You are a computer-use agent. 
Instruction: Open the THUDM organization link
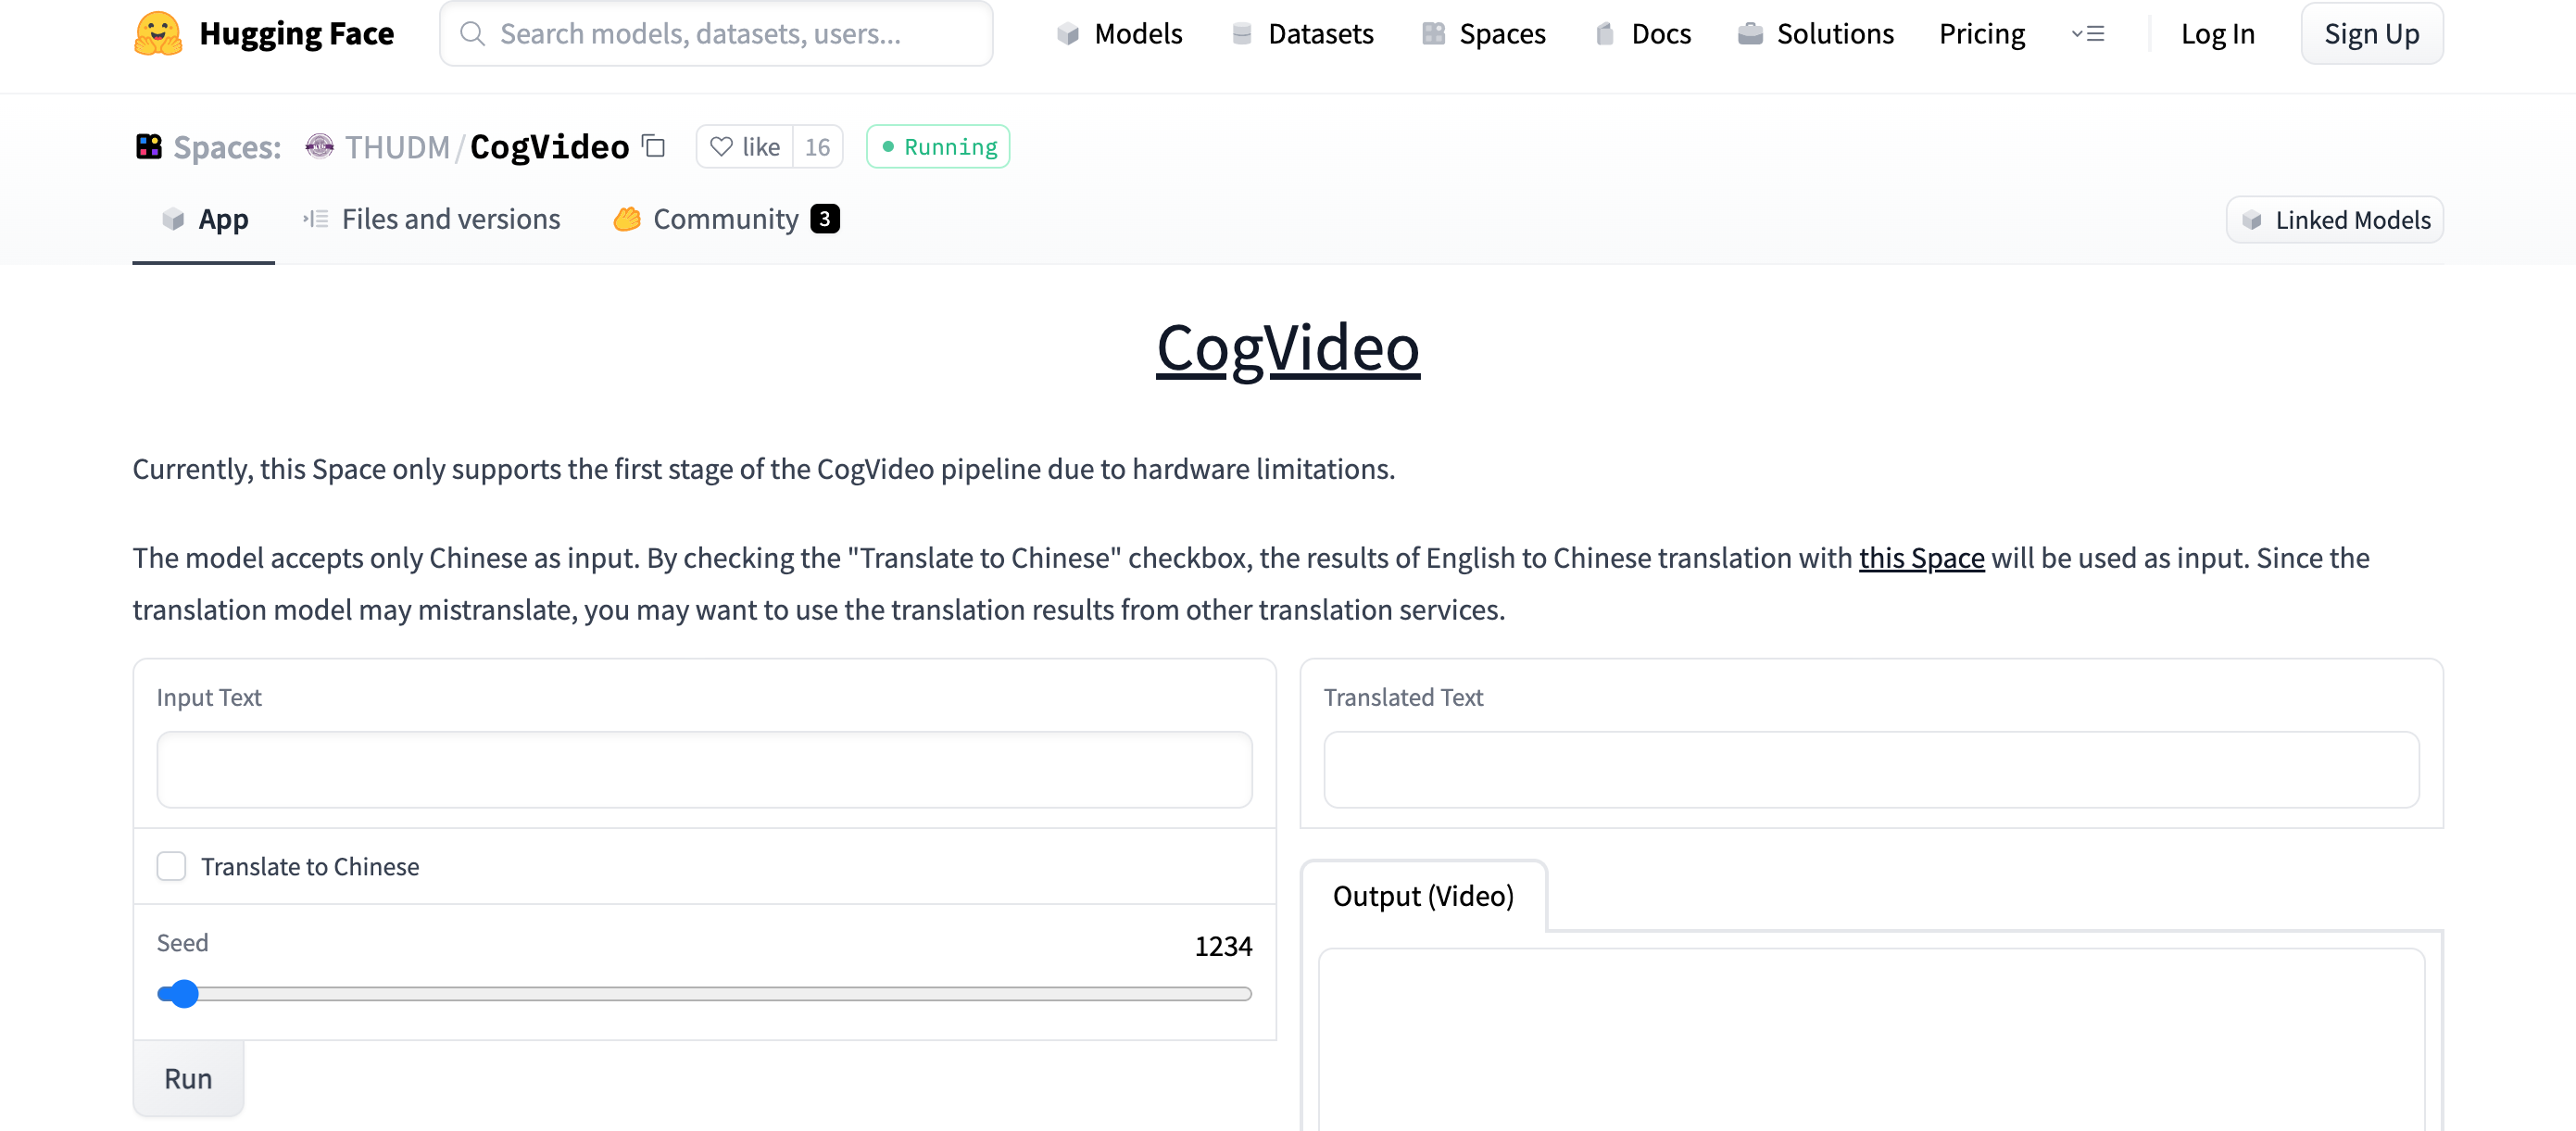(397, 147)
